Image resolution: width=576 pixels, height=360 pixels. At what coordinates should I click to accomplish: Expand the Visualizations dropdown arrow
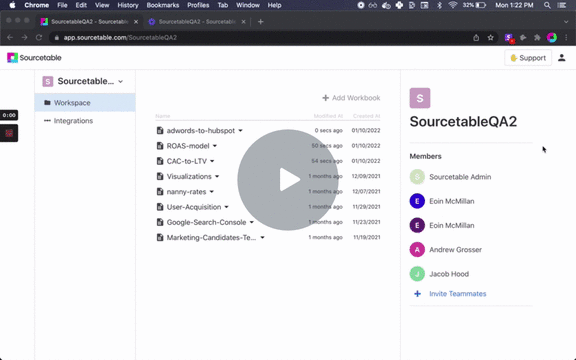tap(217, 177)
